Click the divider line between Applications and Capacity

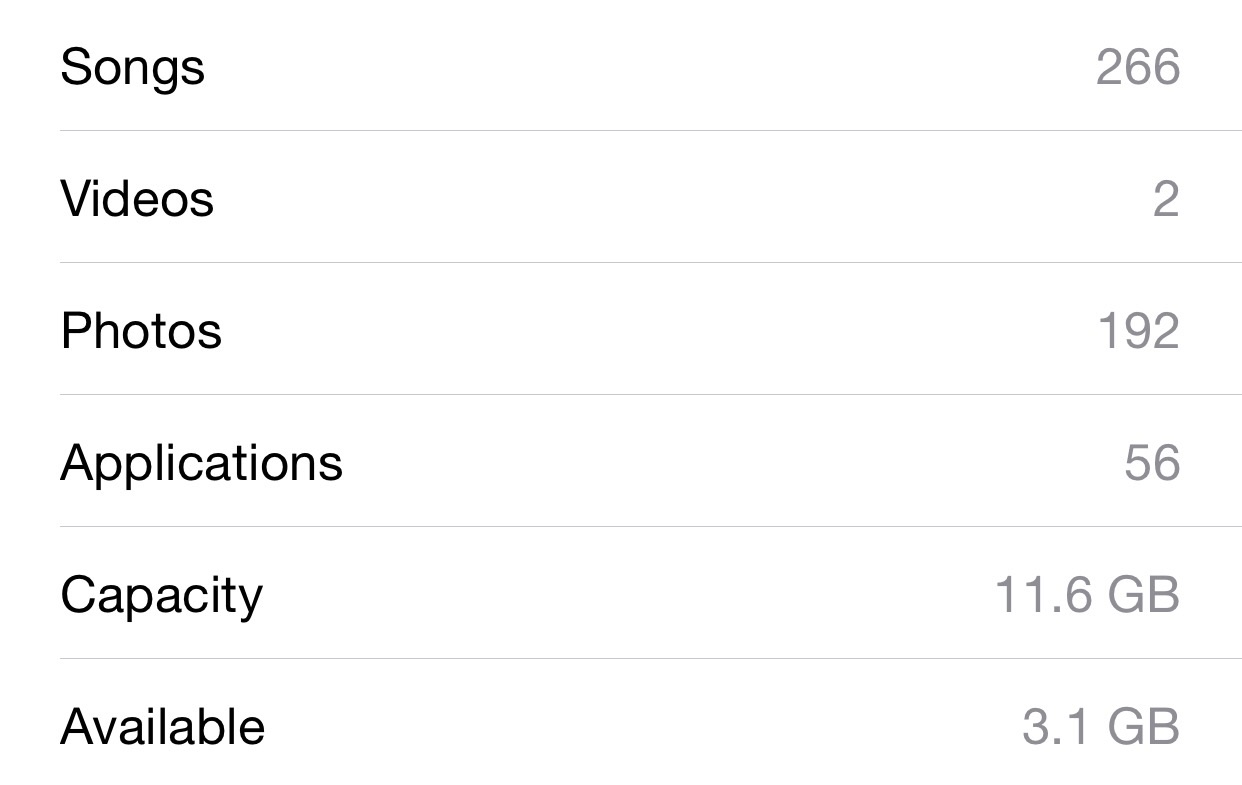click(651, 526)
